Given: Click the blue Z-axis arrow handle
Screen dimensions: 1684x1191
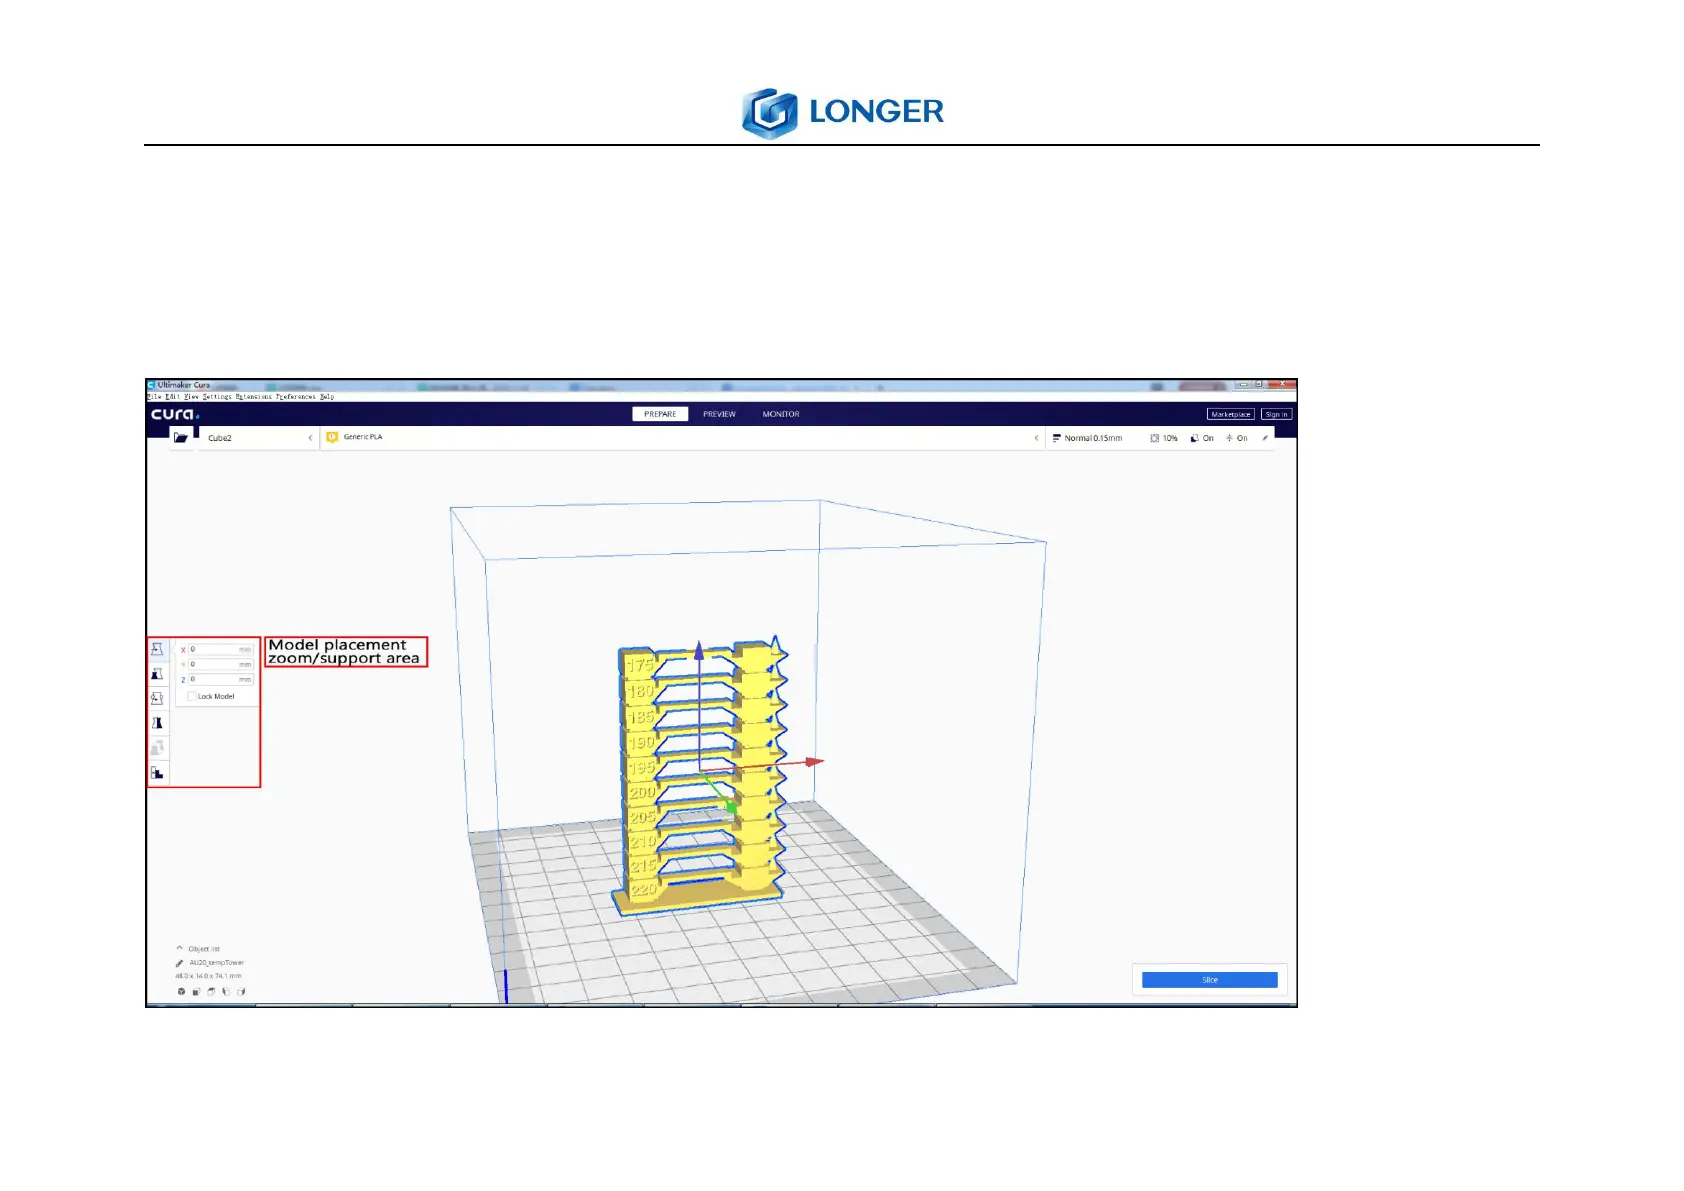Looking at the screenshot, I should (699, 651).
